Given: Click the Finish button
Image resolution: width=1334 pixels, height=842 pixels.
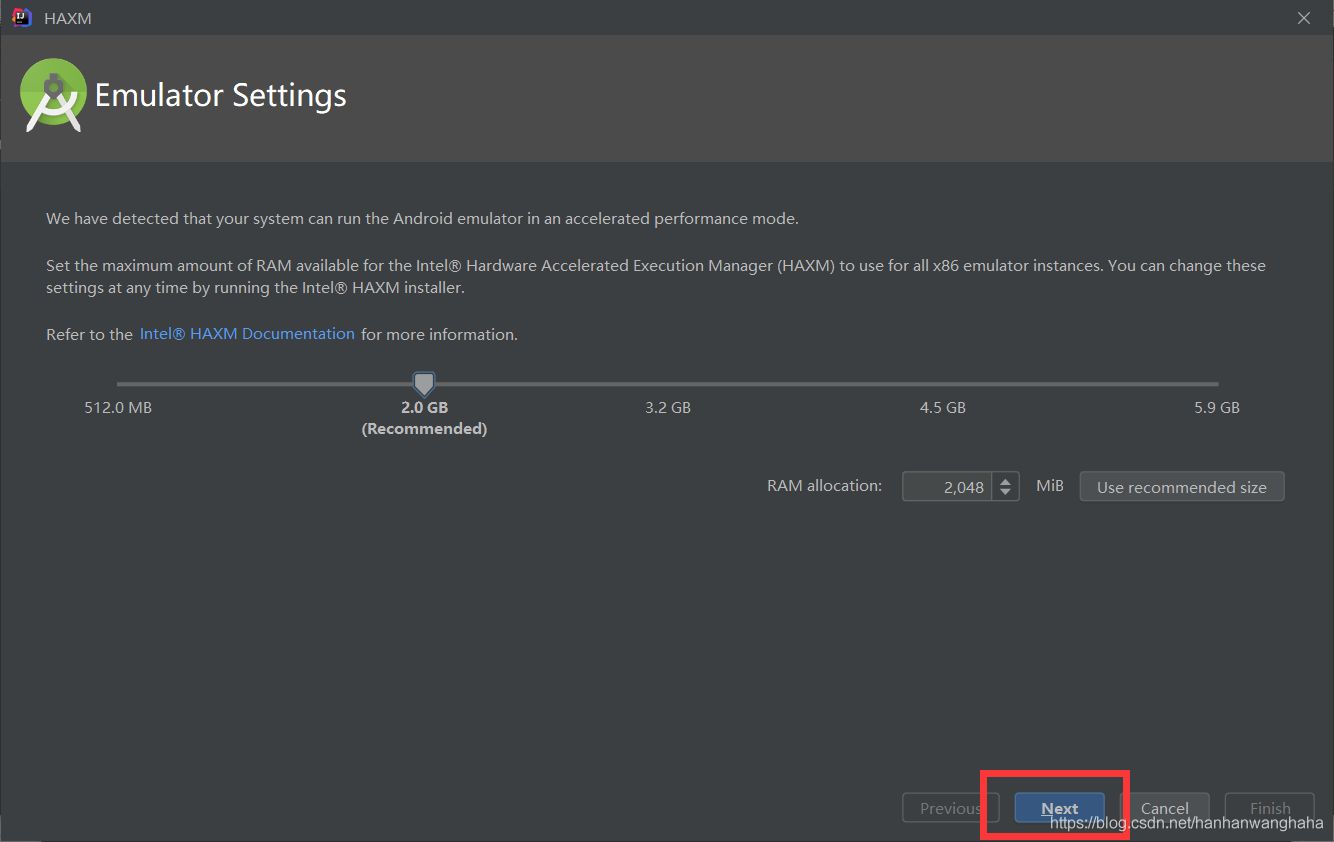Looking at the screenshot, I should tap(1270, 808).
